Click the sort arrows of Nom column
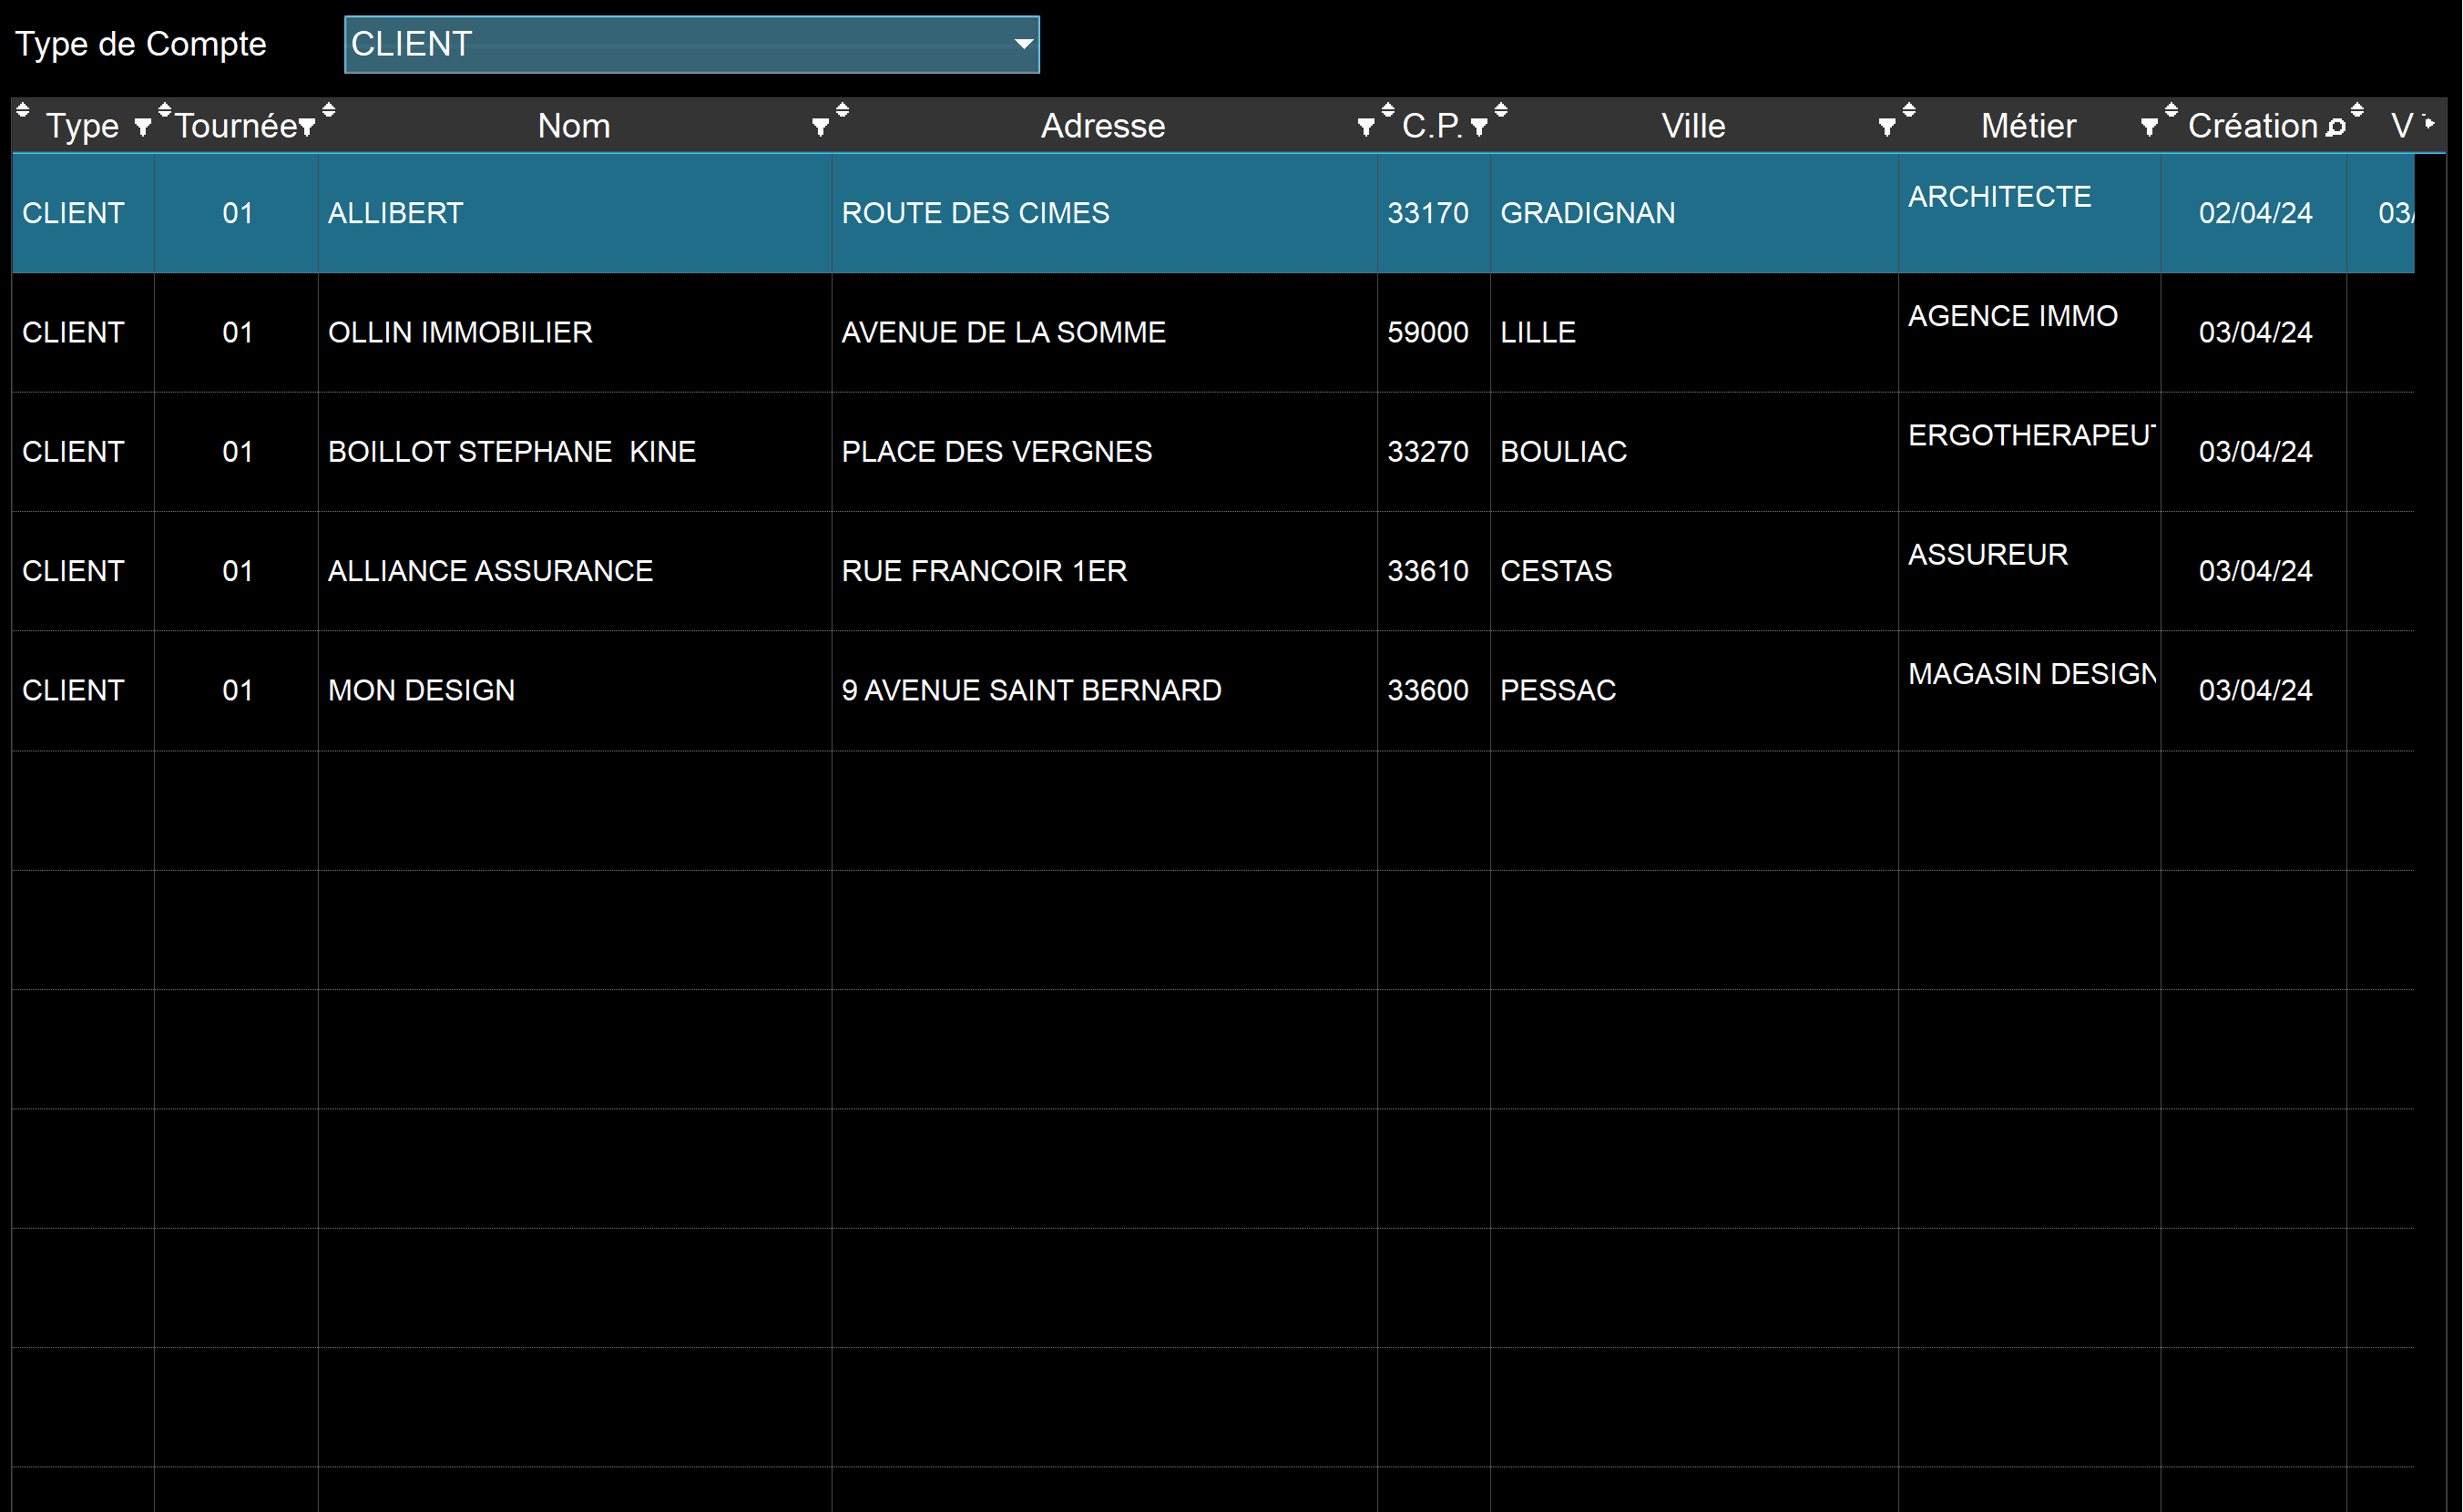 [x=329, y=111]
